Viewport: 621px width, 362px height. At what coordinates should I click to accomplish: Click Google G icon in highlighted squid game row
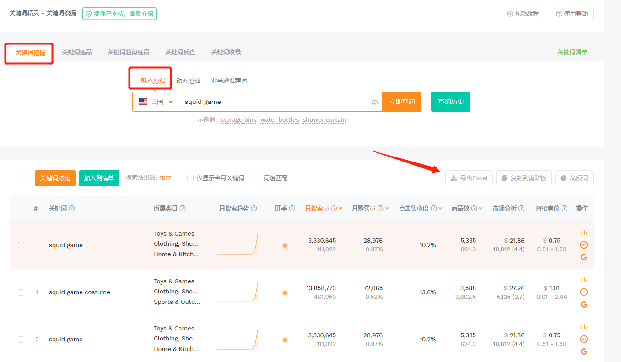coord(584,257)
